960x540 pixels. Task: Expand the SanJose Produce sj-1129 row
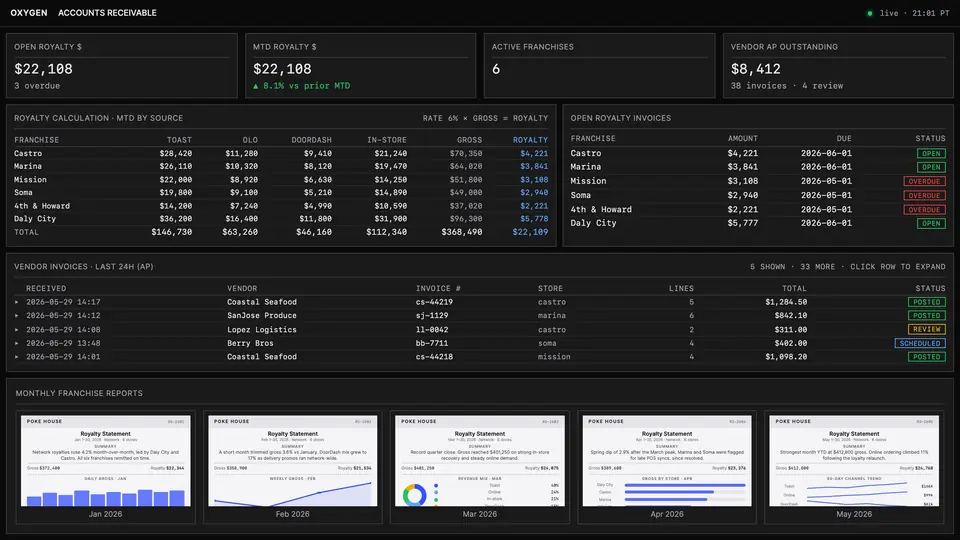point(480,315)
